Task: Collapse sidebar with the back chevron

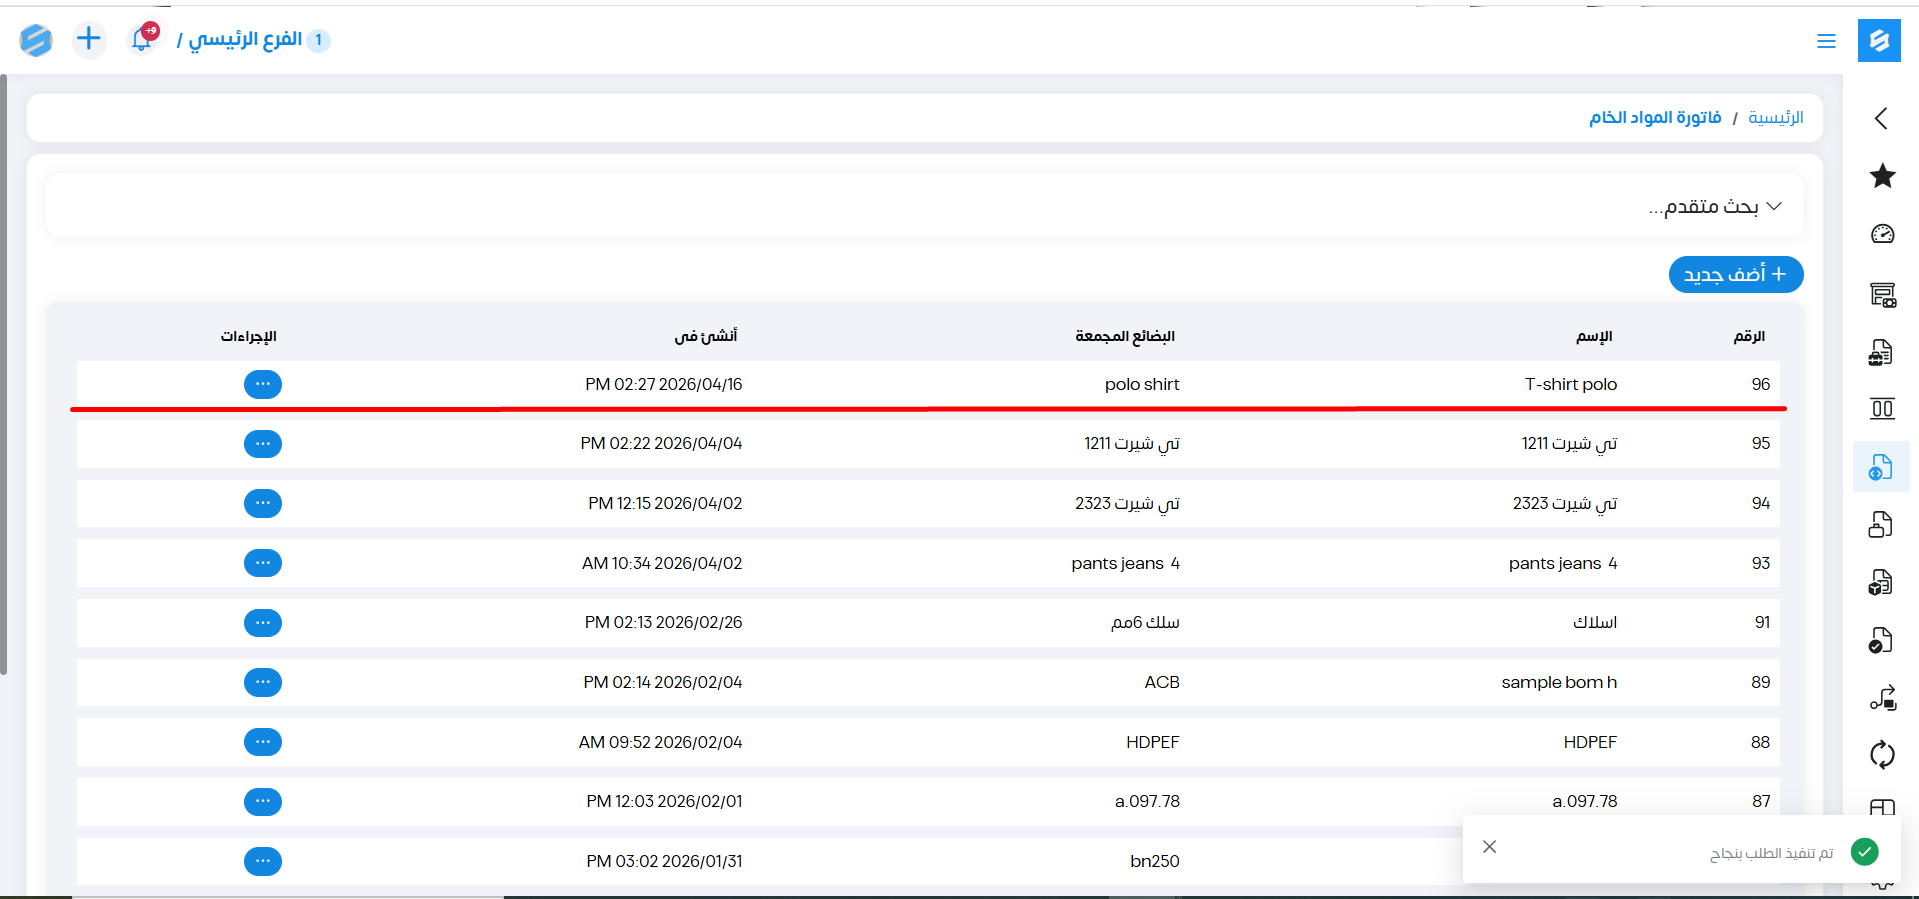Action: [1881, 118]
